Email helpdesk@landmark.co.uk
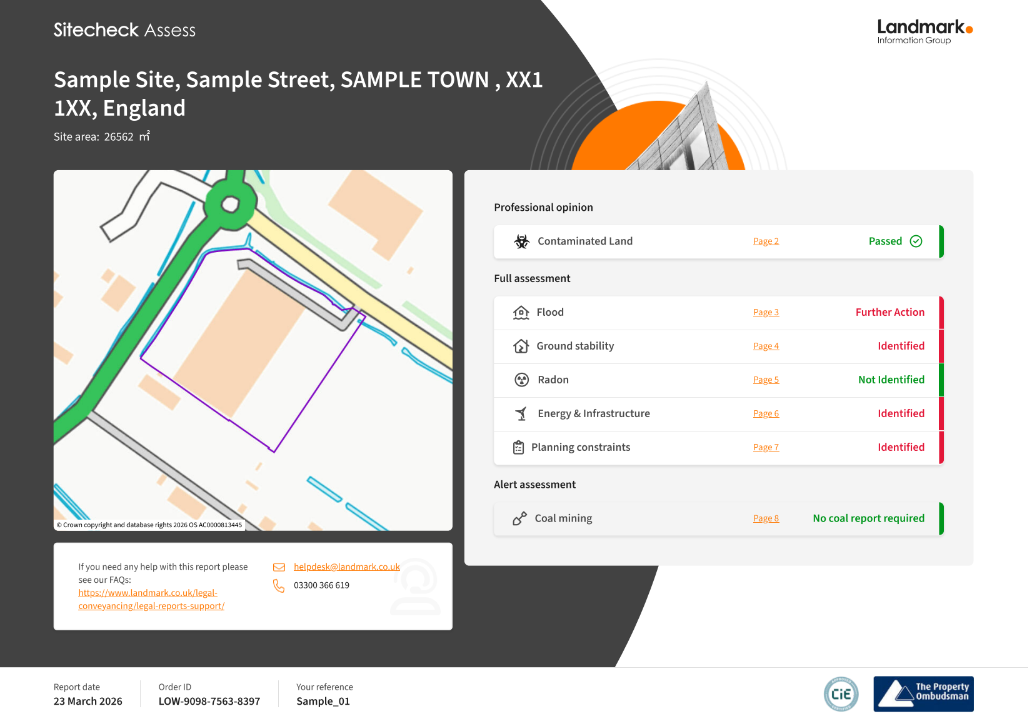 346,567
